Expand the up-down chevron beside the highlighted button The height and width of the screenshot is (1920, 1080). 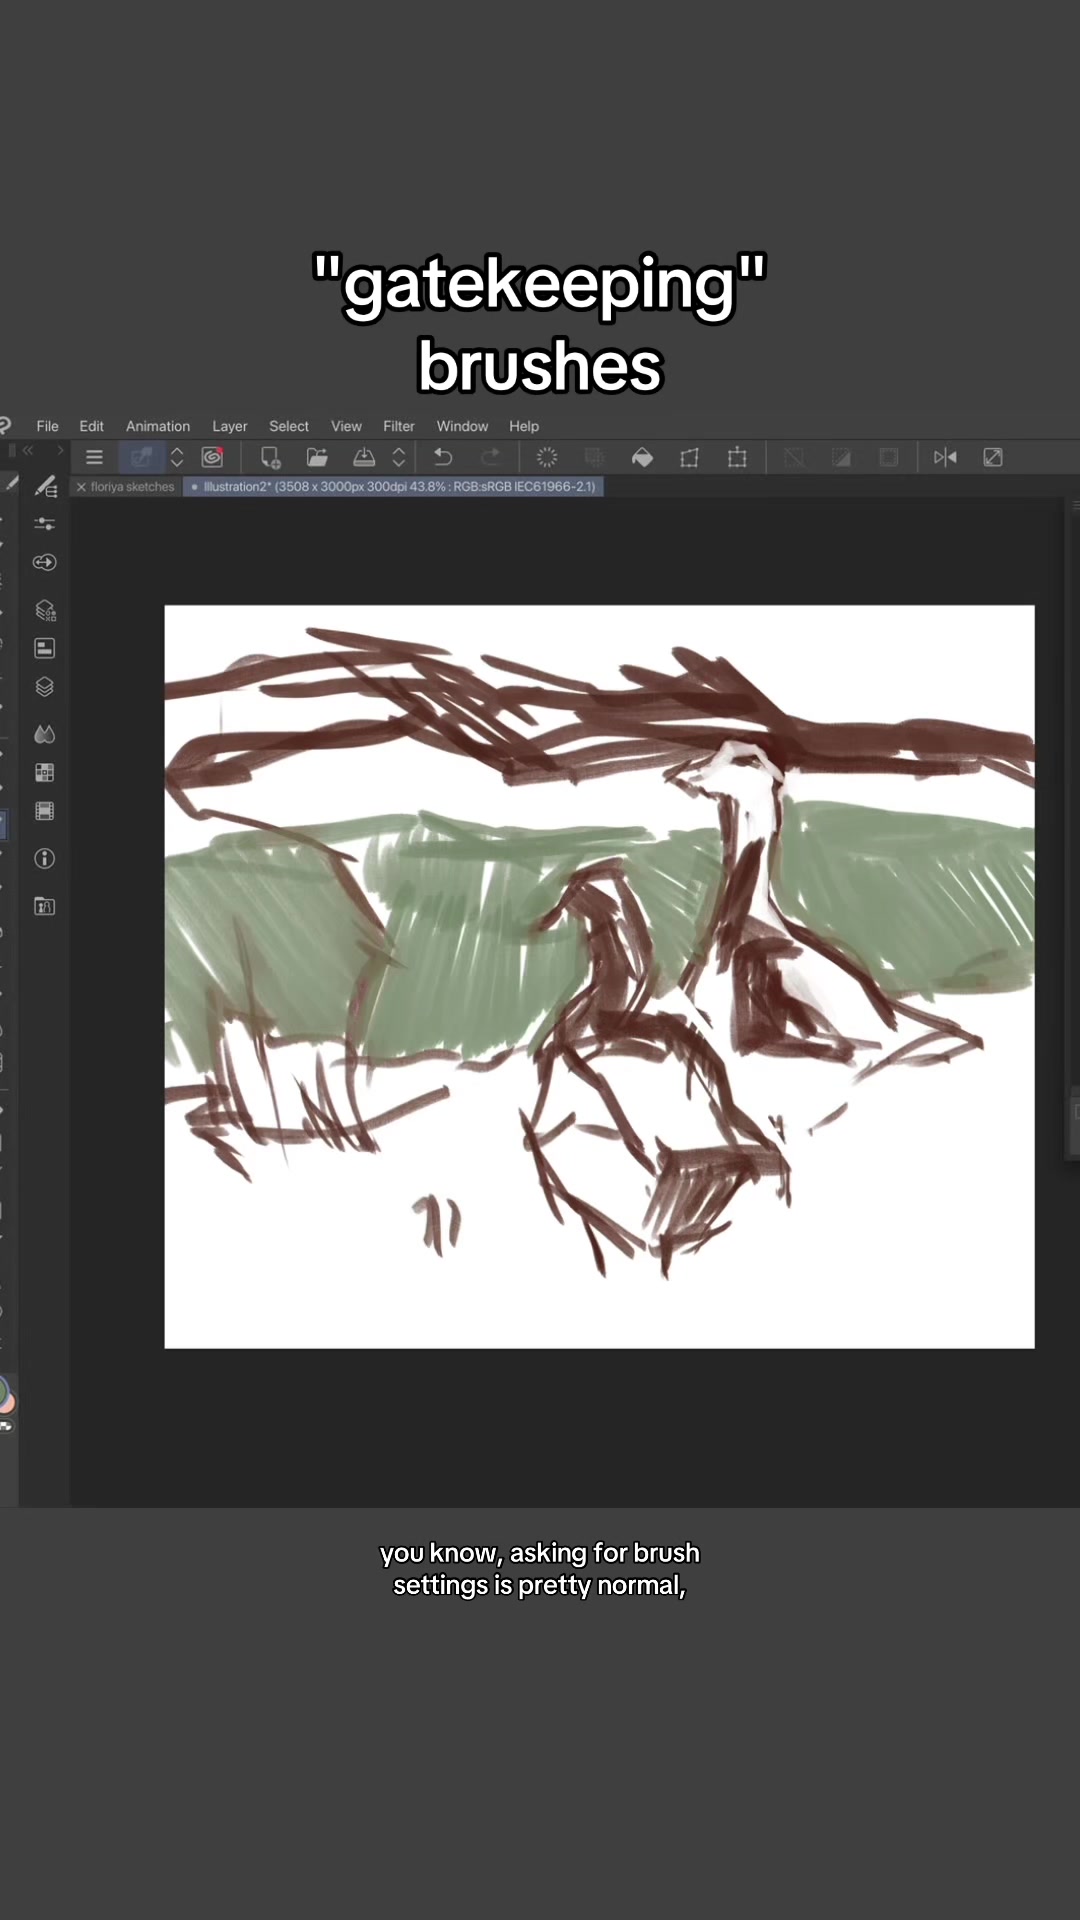click(x=177, y=458)
